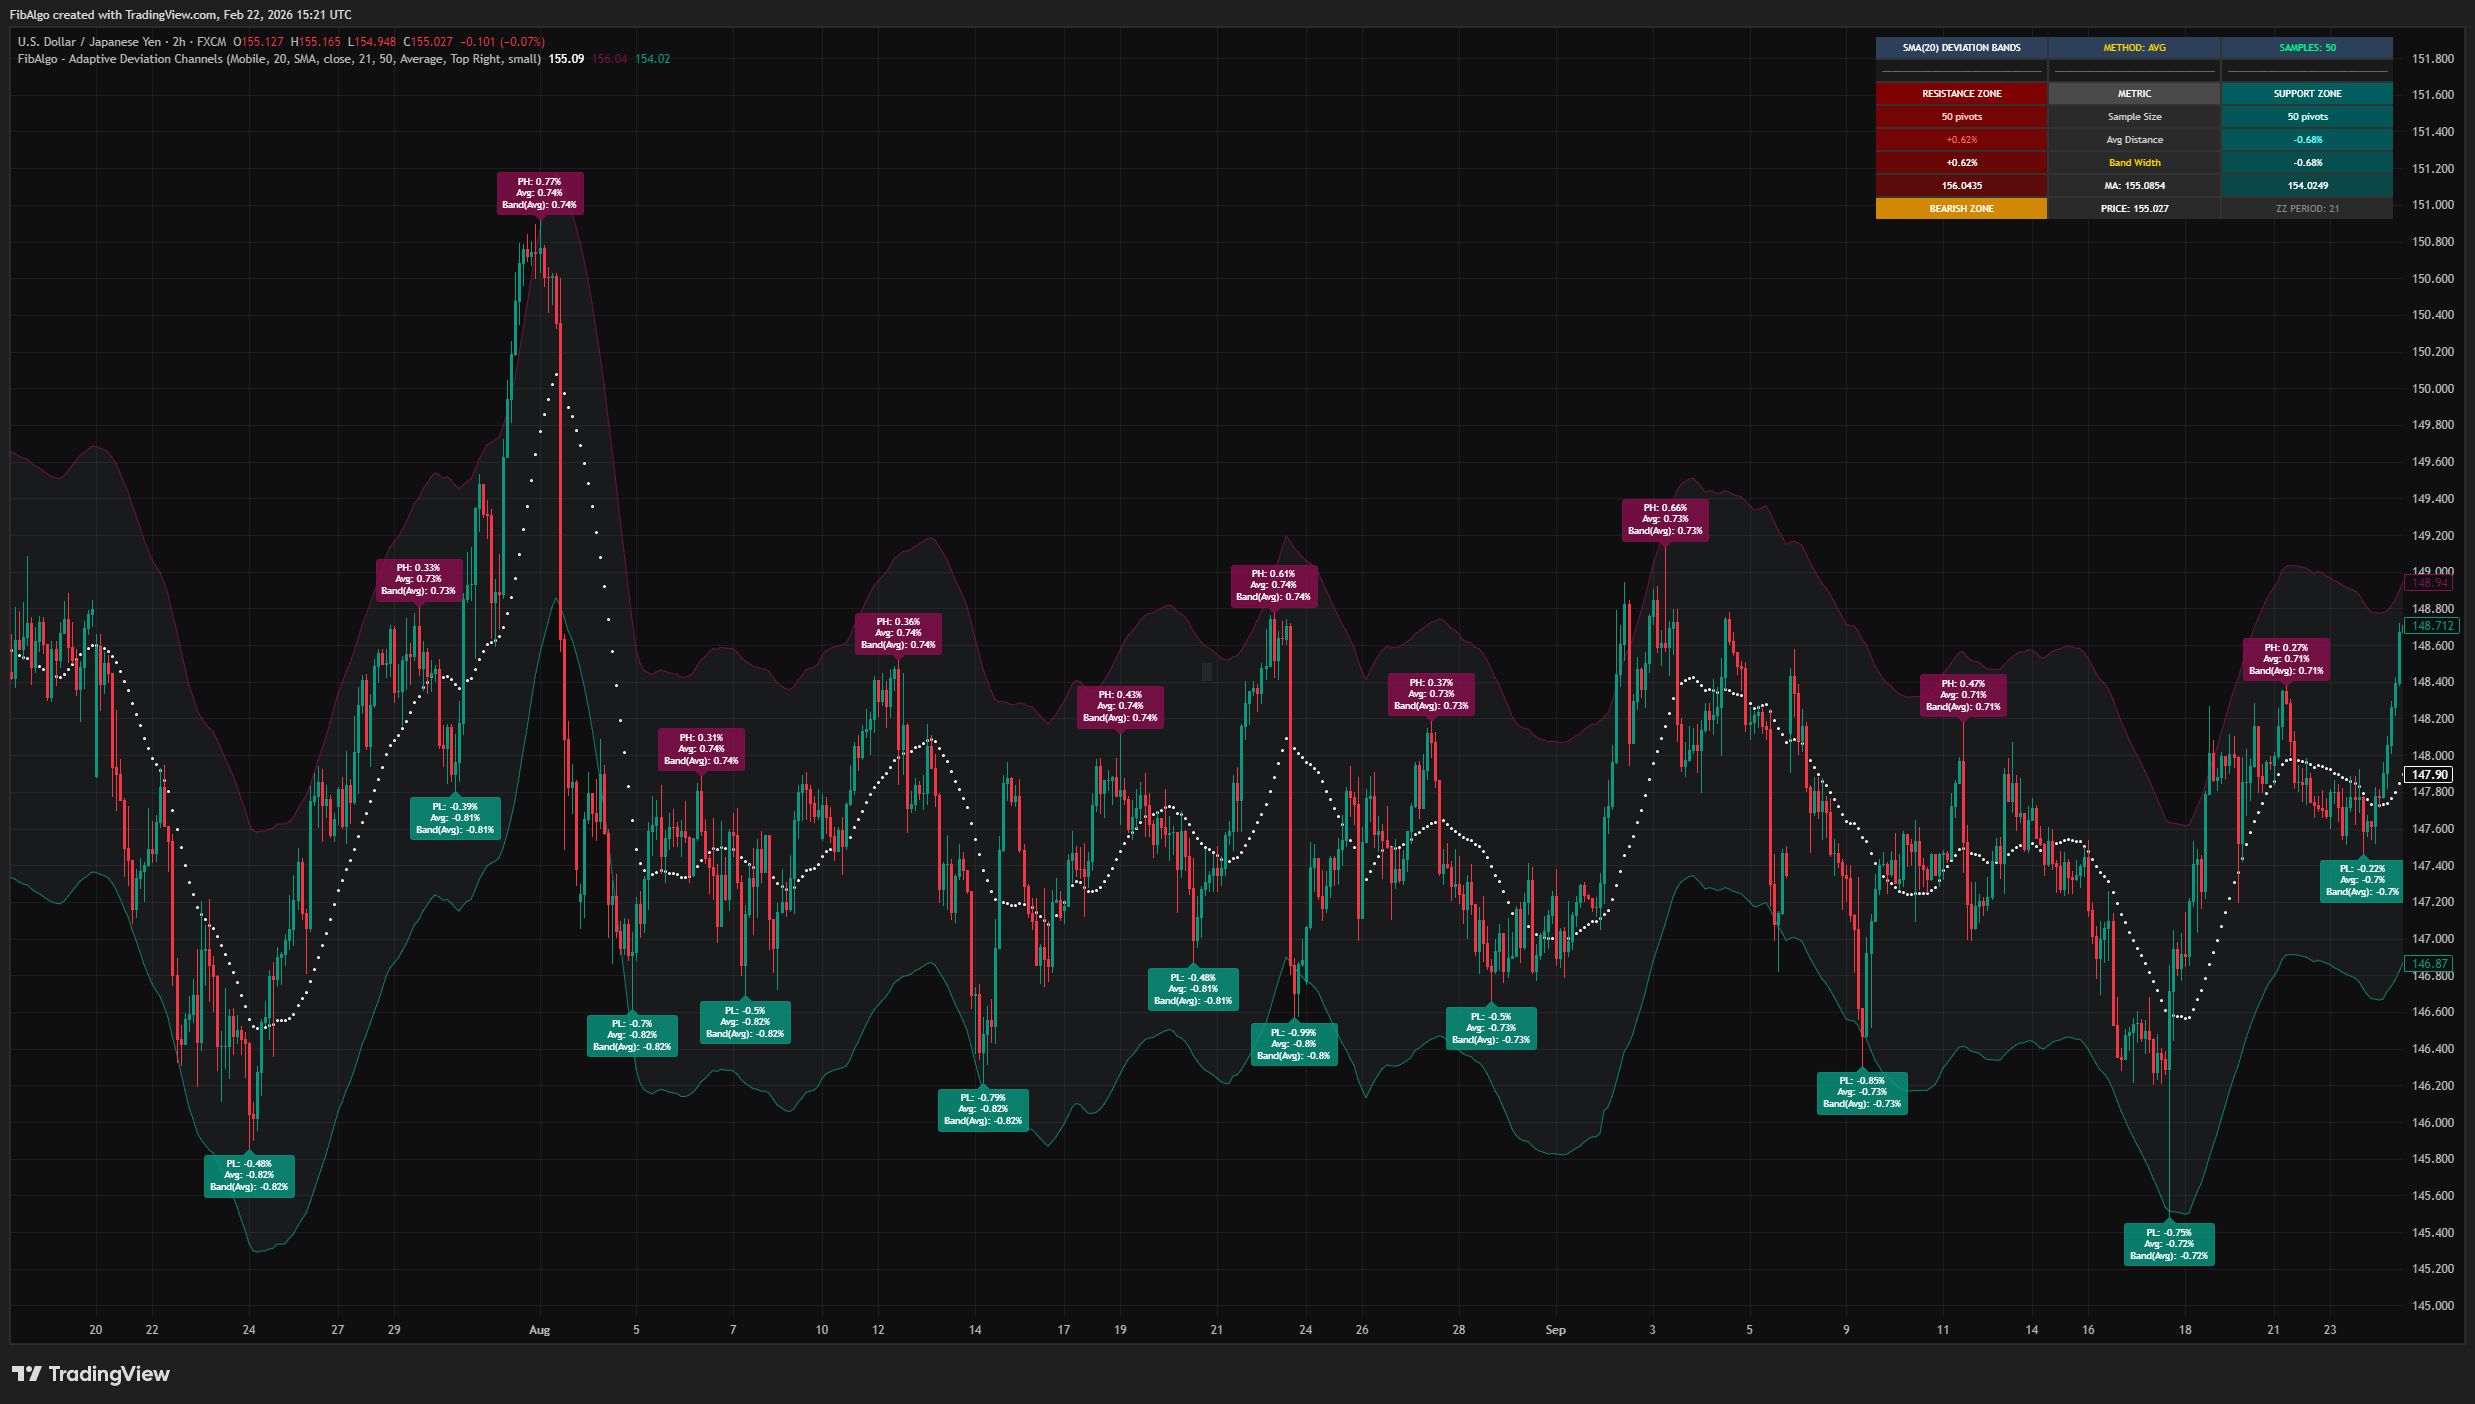Expand the SMA(20) DEVIATION BANDS table header

point(1961,47)
